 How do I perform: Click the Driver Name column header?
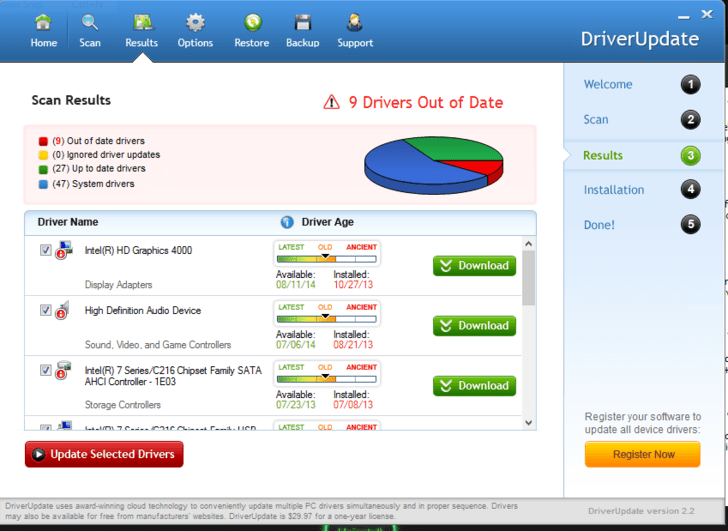click(68, 222)
